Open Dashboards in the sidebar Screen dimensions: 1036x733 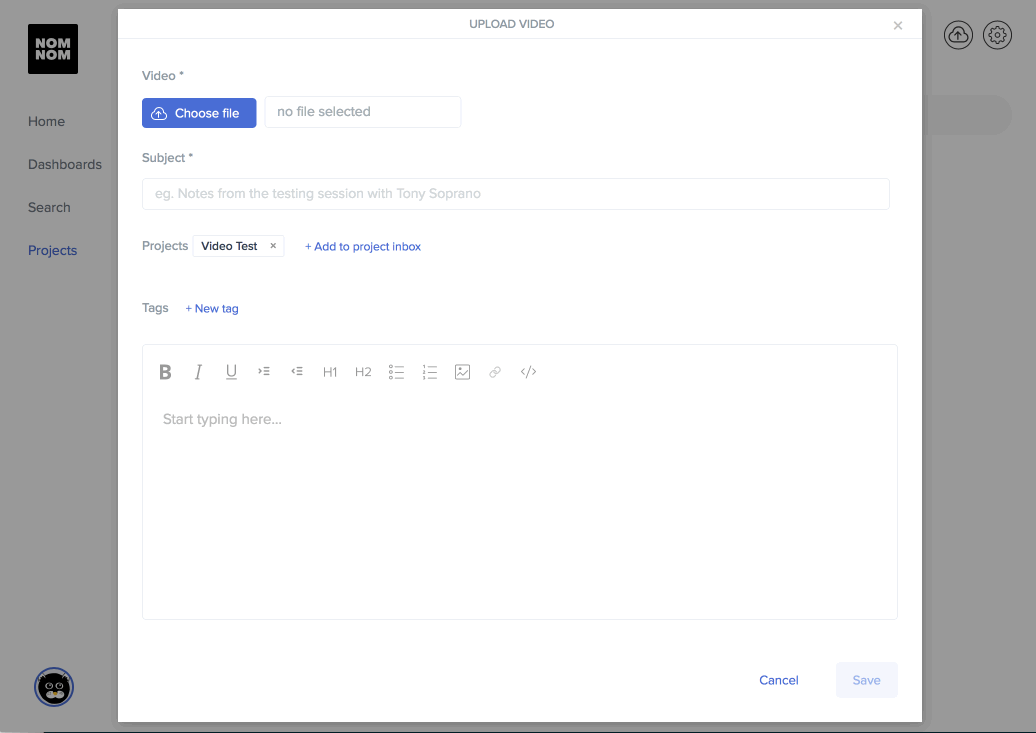tap(65, 165)
